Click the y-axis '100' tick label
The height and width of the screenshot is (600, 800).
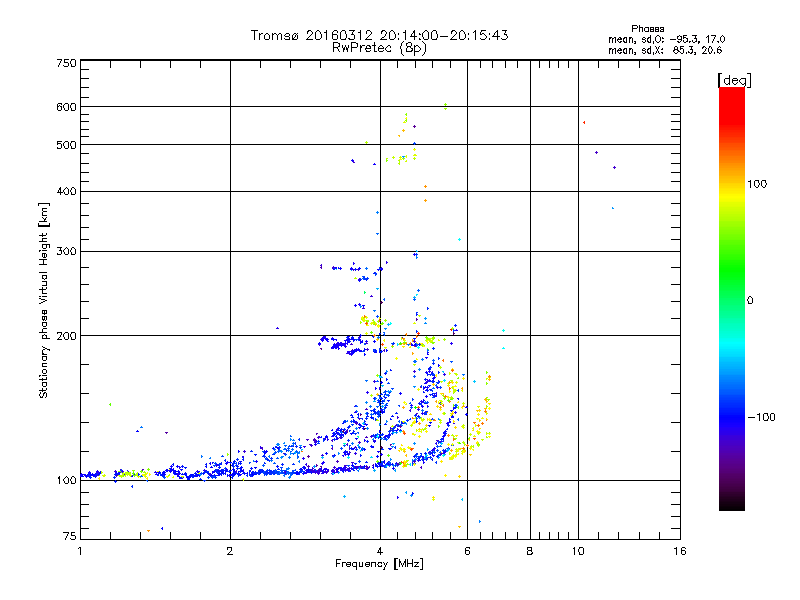[x=66, y=480]
